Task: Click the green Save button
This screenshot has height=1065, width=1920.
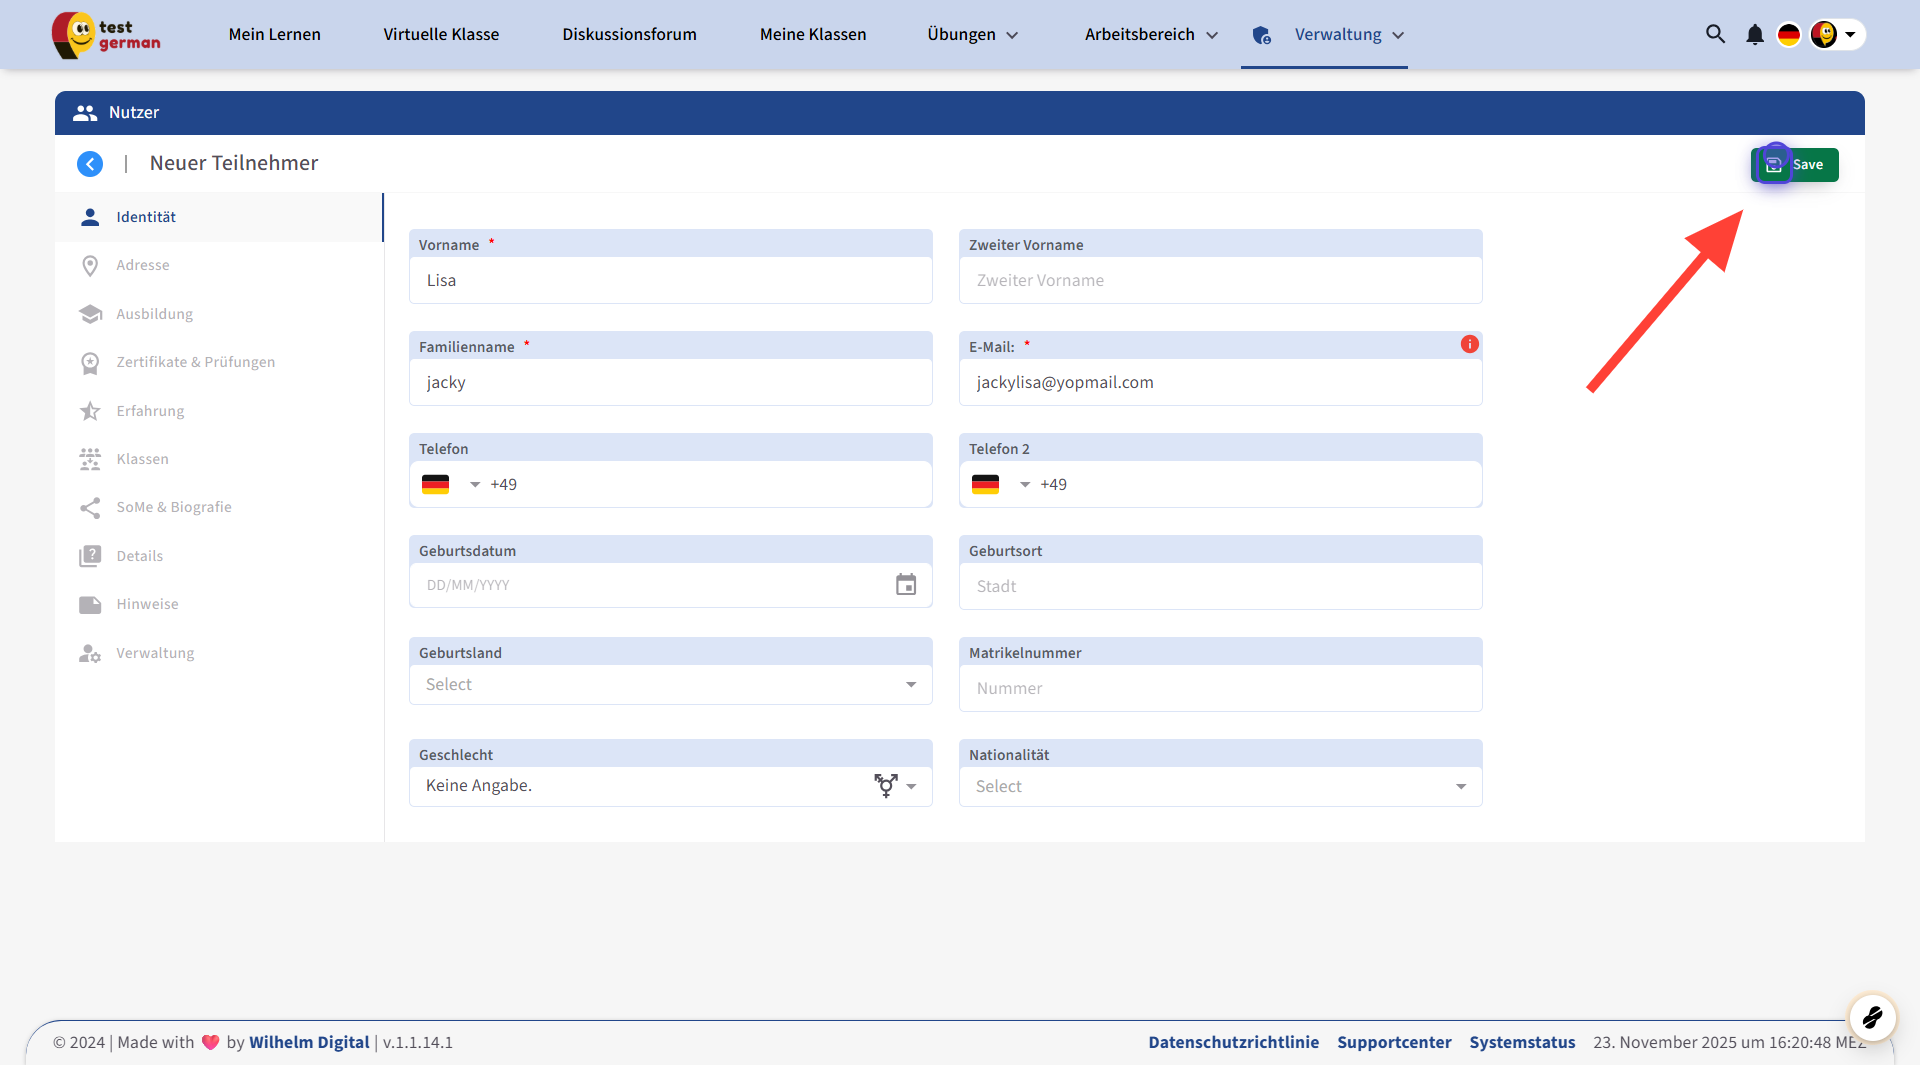Action: click(x=1796, y=165)
